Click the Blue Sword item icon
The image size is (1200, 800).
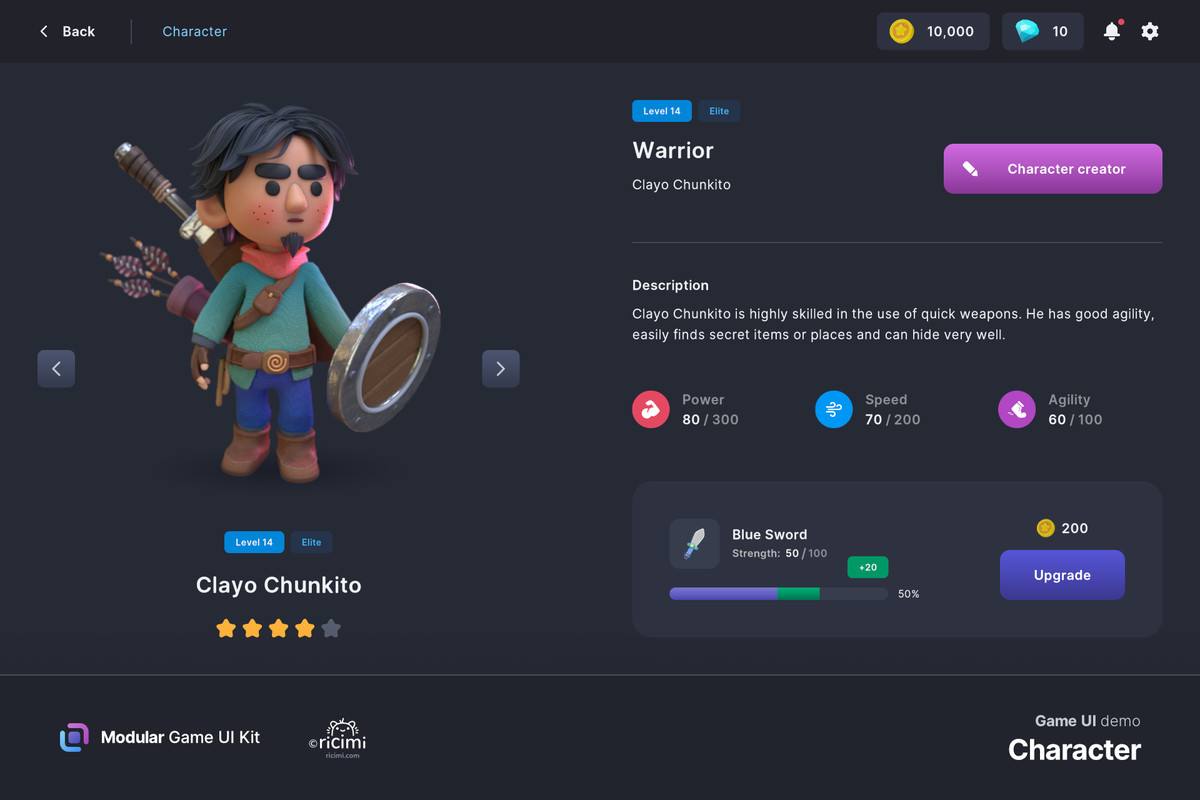point(694,544)
